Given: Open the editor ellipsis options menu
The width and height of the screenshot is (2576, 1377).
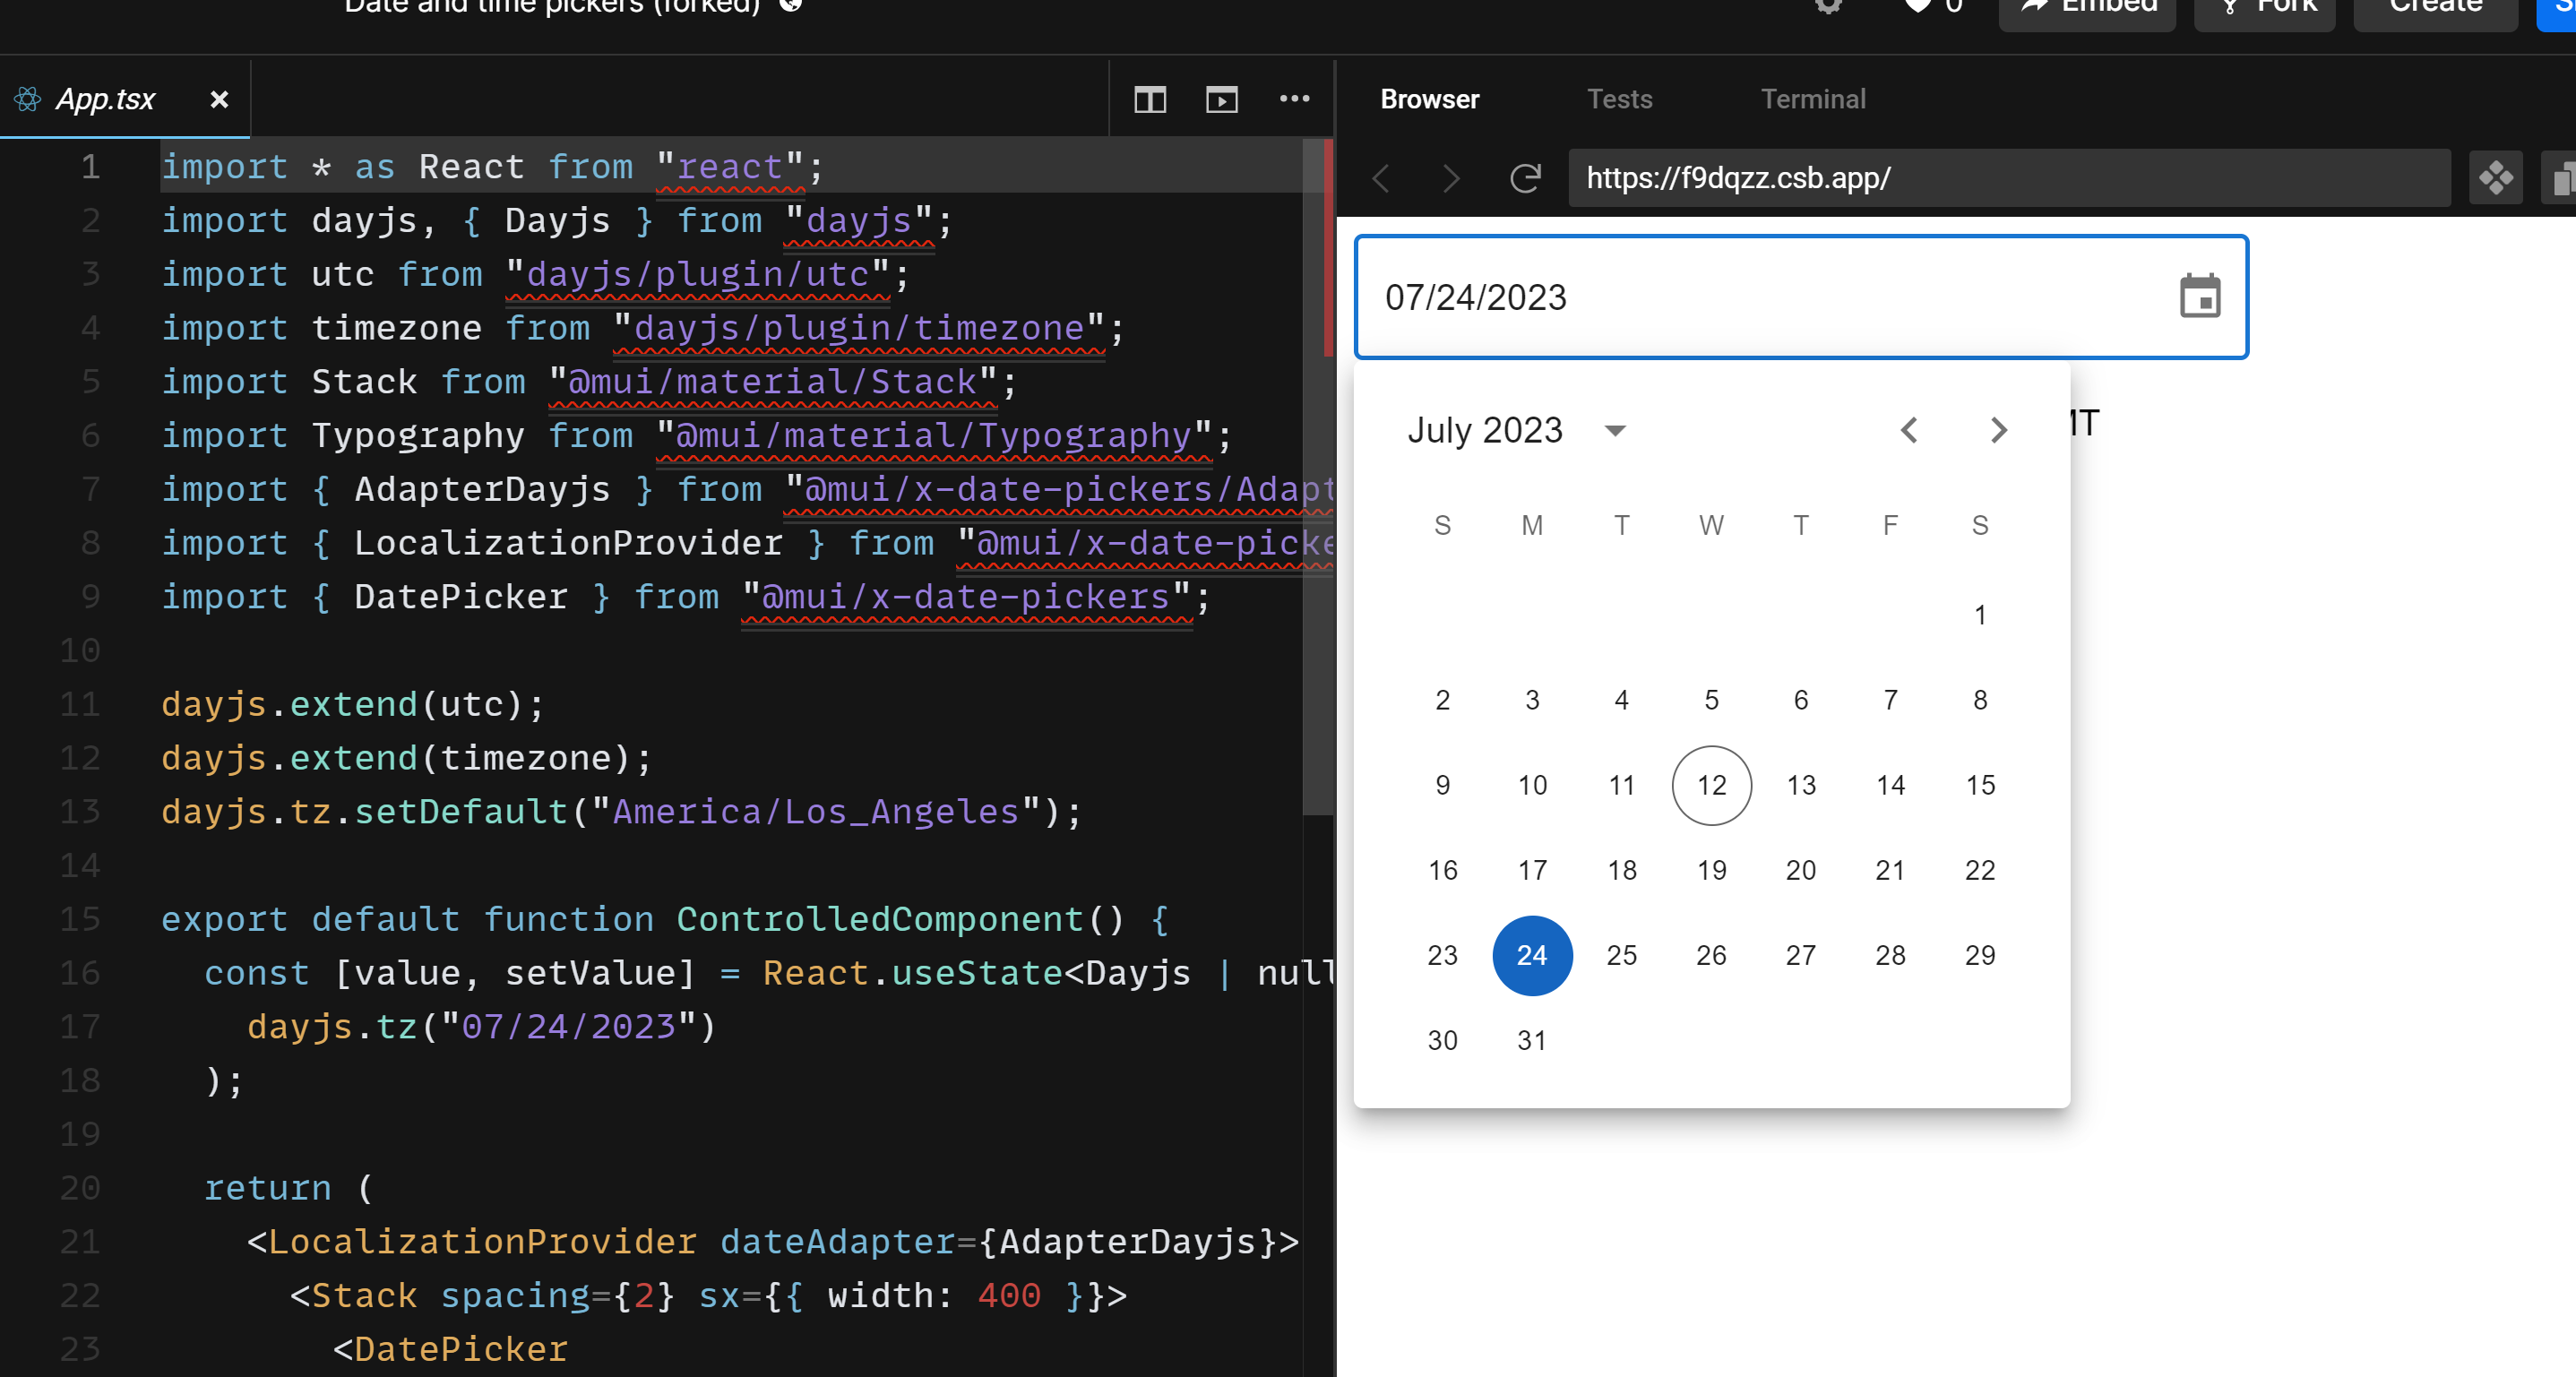Looking at the screenshot, I should click(1295, 99).
